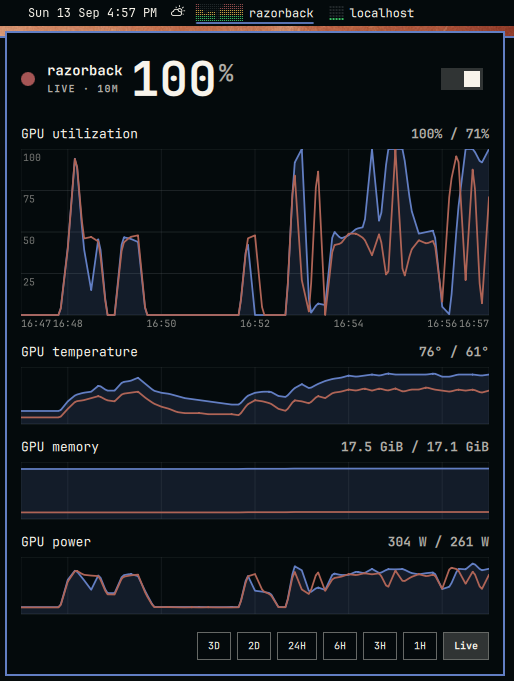The height and width of the screenshot is (681, 514).
Task: Select the 6H time range
Action: coord(340,646)
